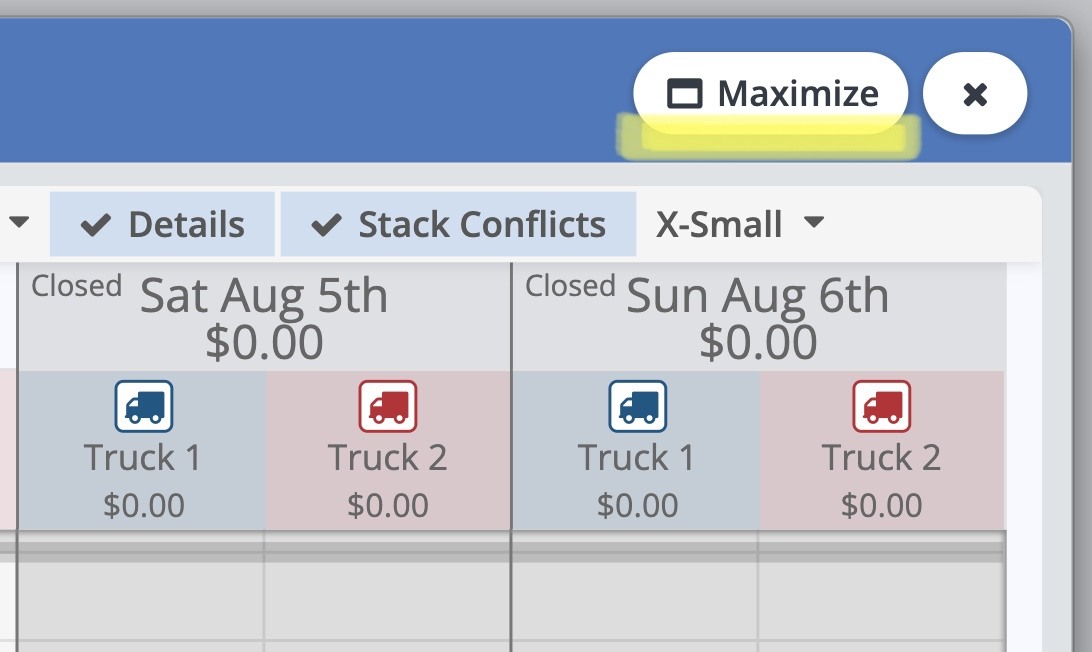Click Sunday's $0.00 day total

click(x=758, y=342)
